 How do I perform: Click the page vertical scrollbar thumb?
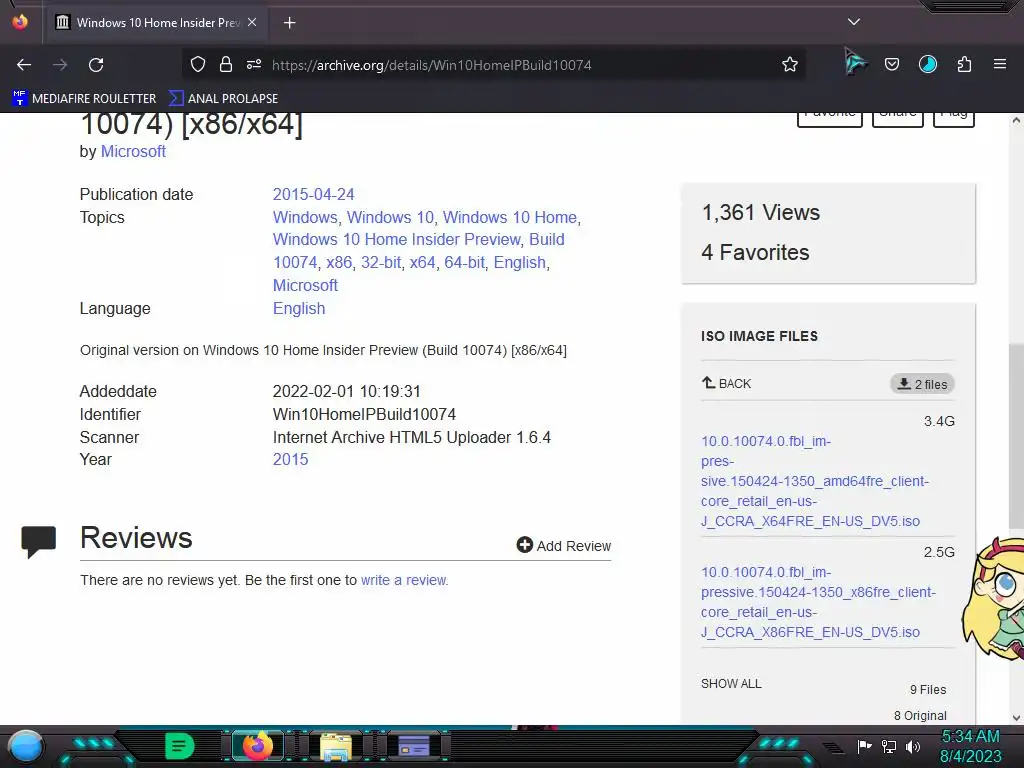pyautogui.click(x=1016, y=434)
